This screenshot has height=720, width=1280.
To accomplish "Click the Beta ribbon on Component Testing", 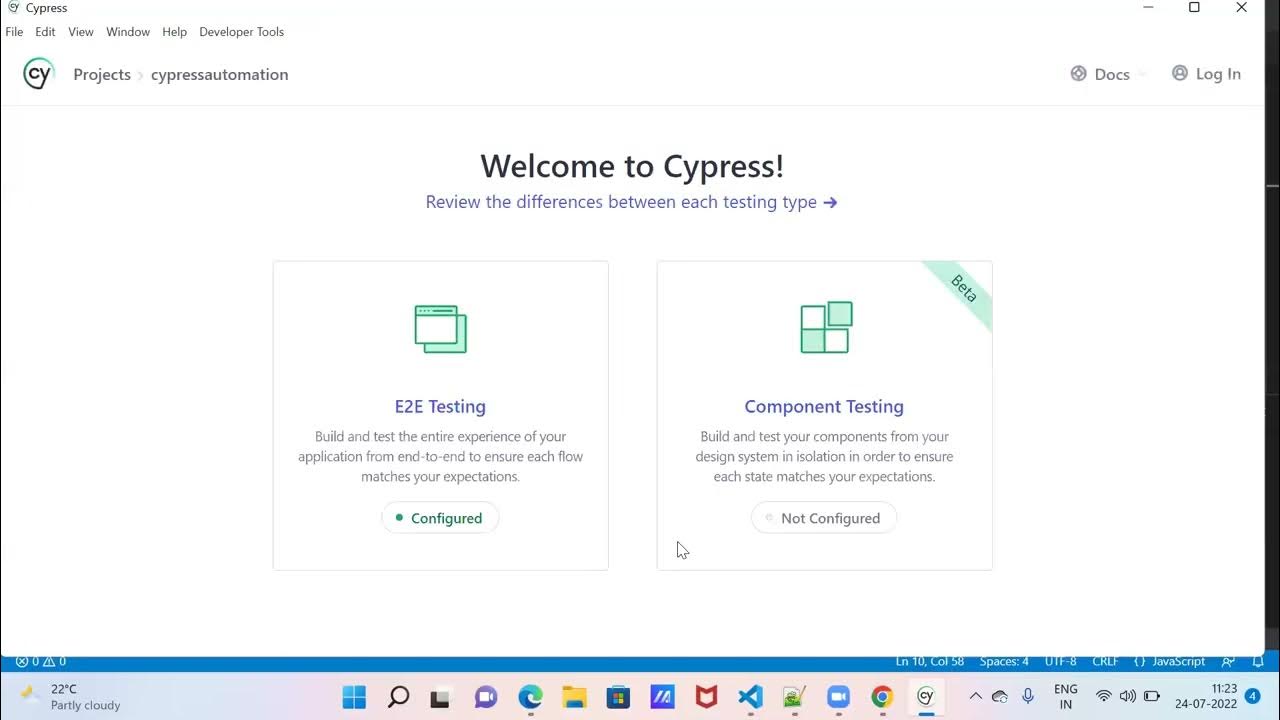I will (x=962, y=289).
